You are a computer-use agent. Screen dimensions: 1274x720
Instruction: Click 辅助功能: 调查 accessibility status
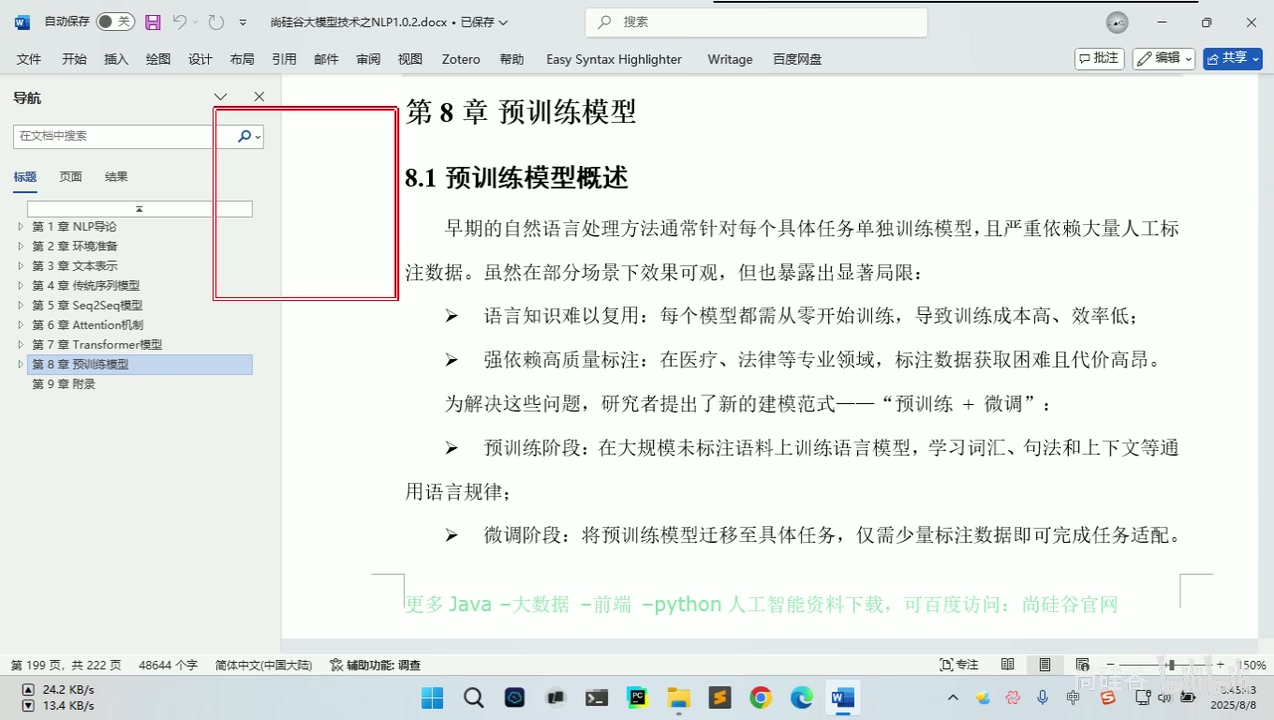click(375, 665)
